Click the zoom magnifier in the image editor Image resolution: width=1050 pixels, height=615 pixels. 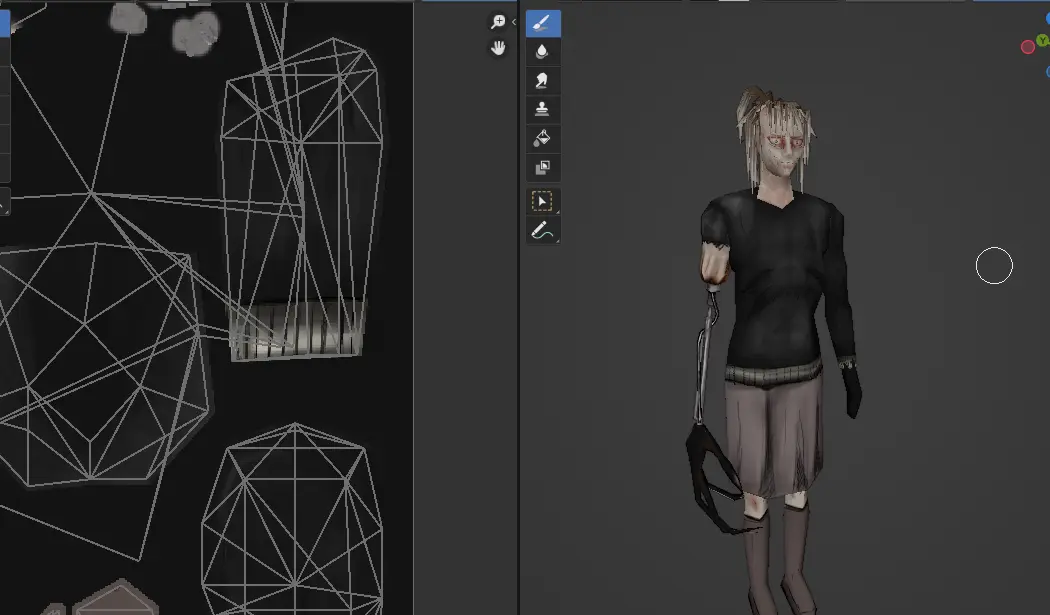click(x=498, y=22)
